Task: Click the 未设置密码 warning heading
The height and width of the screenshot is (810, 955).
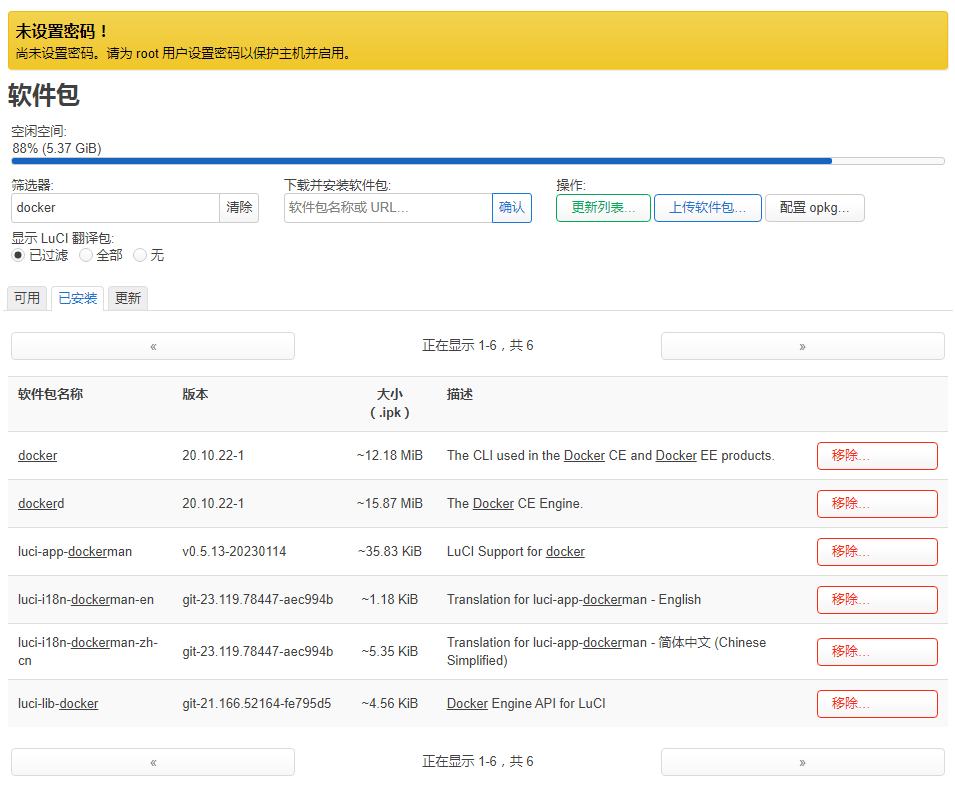Action: coord(62,31)
